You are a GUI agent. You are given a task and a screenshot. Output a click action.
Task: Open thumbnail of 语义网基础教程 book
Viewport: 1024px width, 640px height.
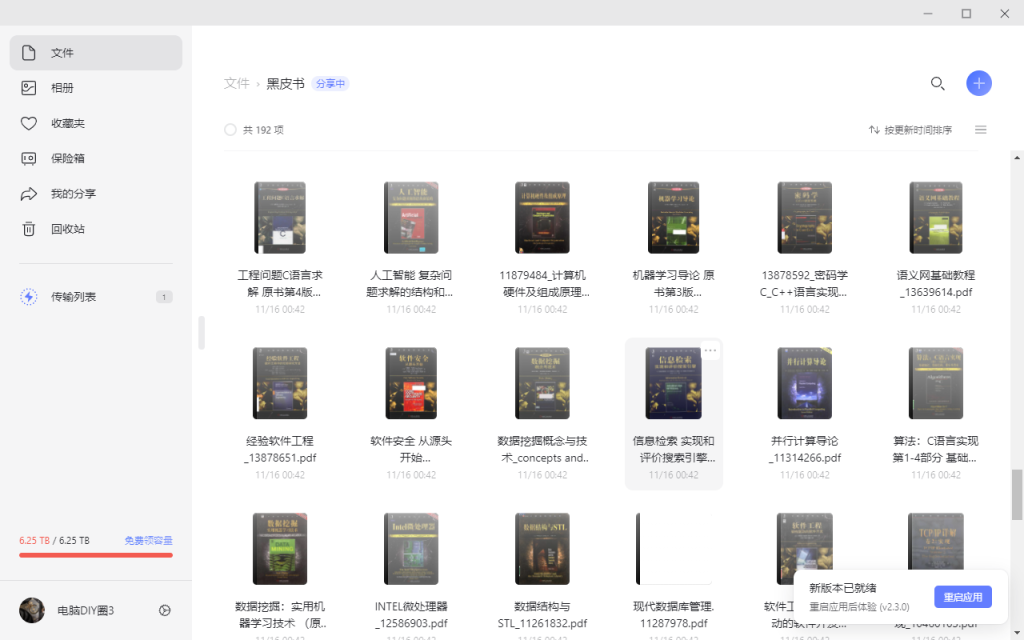936,217
